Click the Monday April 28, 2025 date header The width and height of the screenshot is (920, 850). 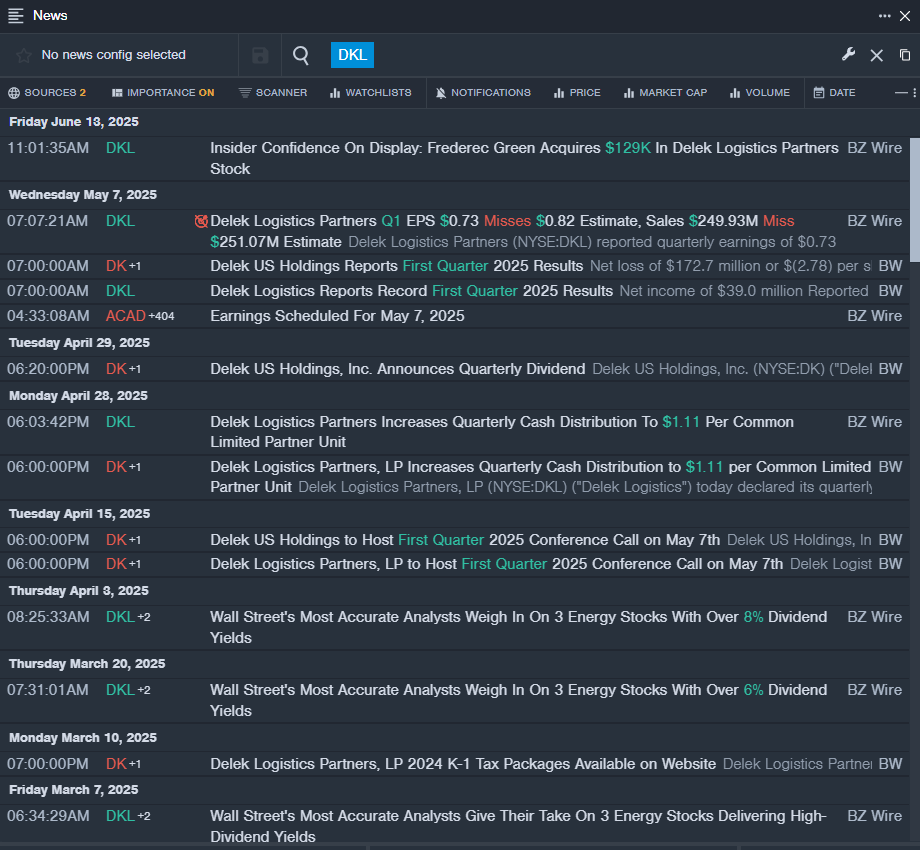click(x=78, y=396)
